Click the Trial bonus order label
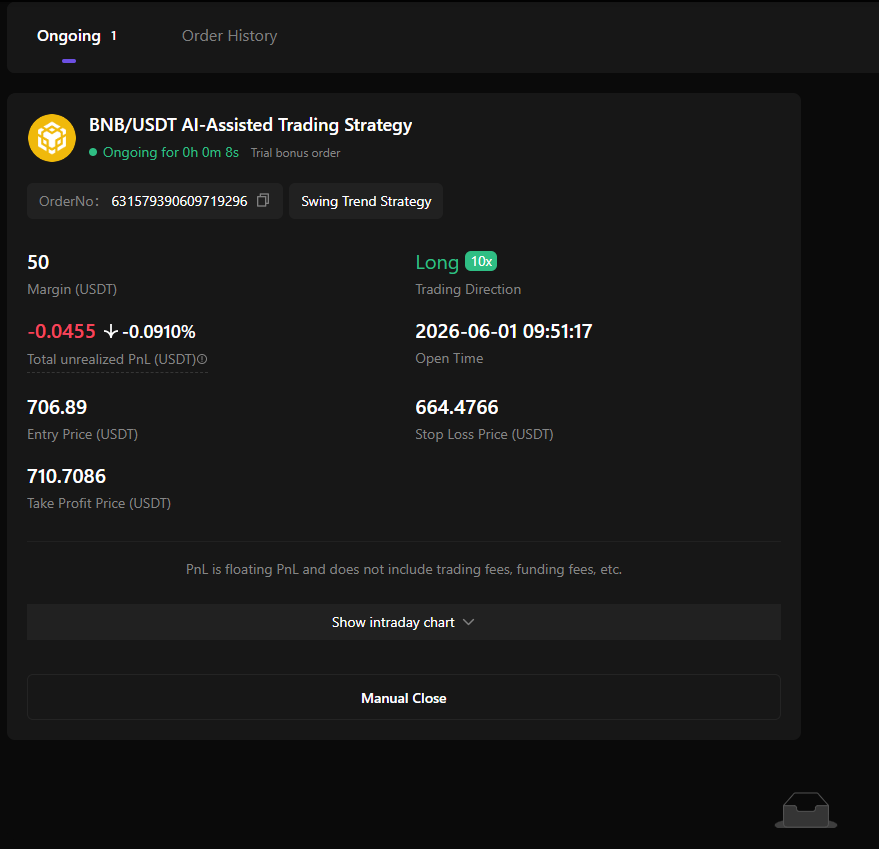This screenshot has width=879, height=849. point(295,153)
